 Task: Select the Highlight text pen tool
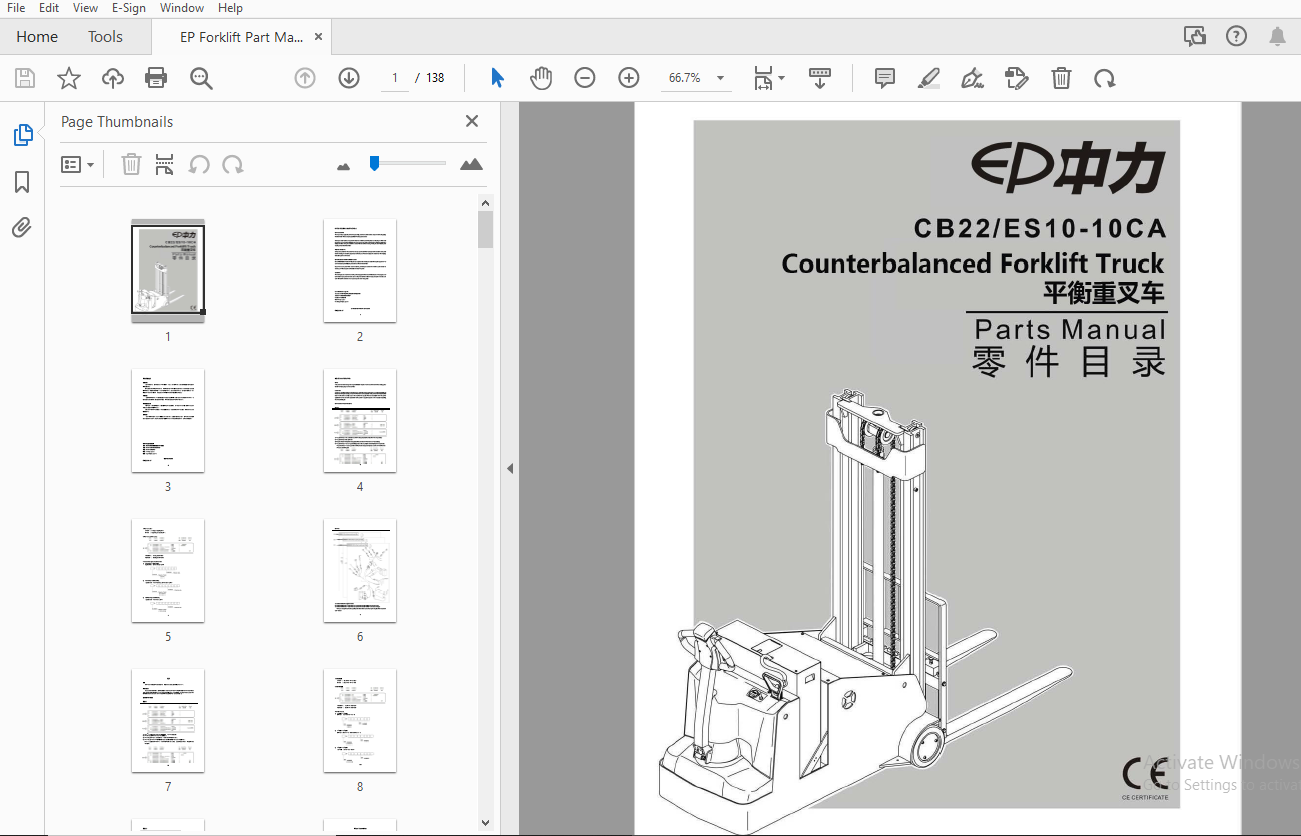929,78
